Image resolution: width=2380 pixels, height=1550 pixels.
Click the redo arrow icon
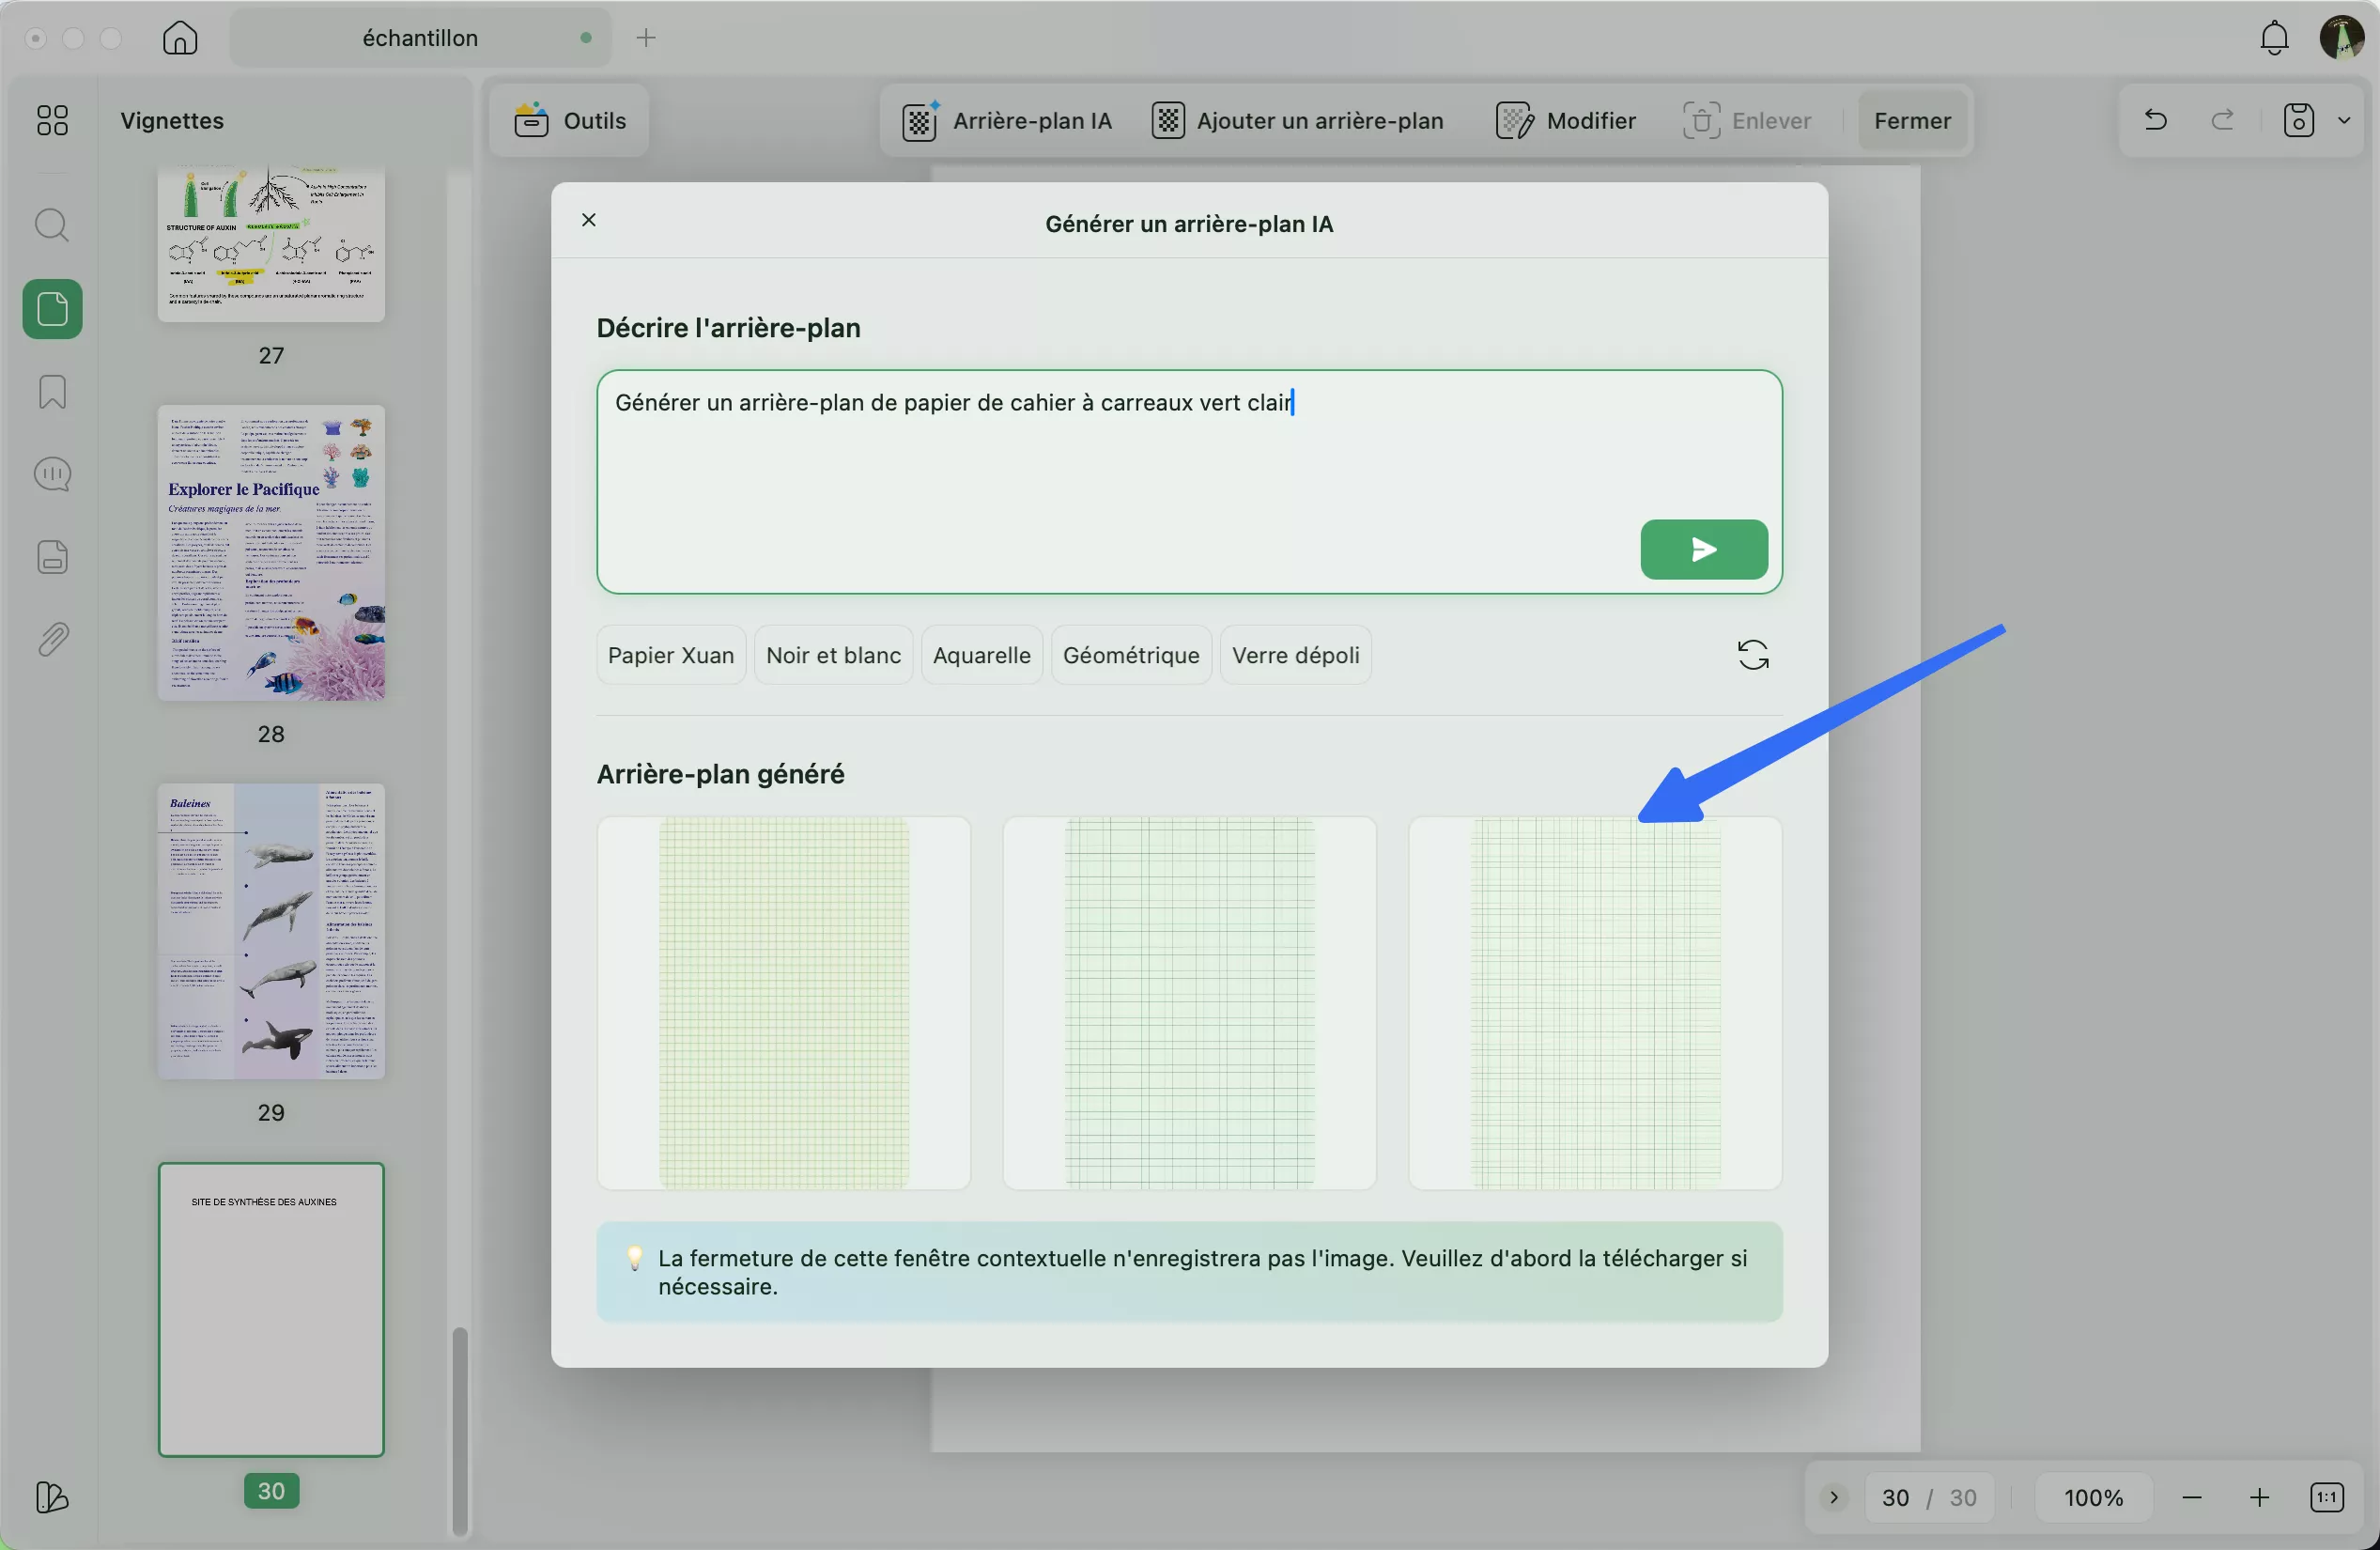[2222, 120]
